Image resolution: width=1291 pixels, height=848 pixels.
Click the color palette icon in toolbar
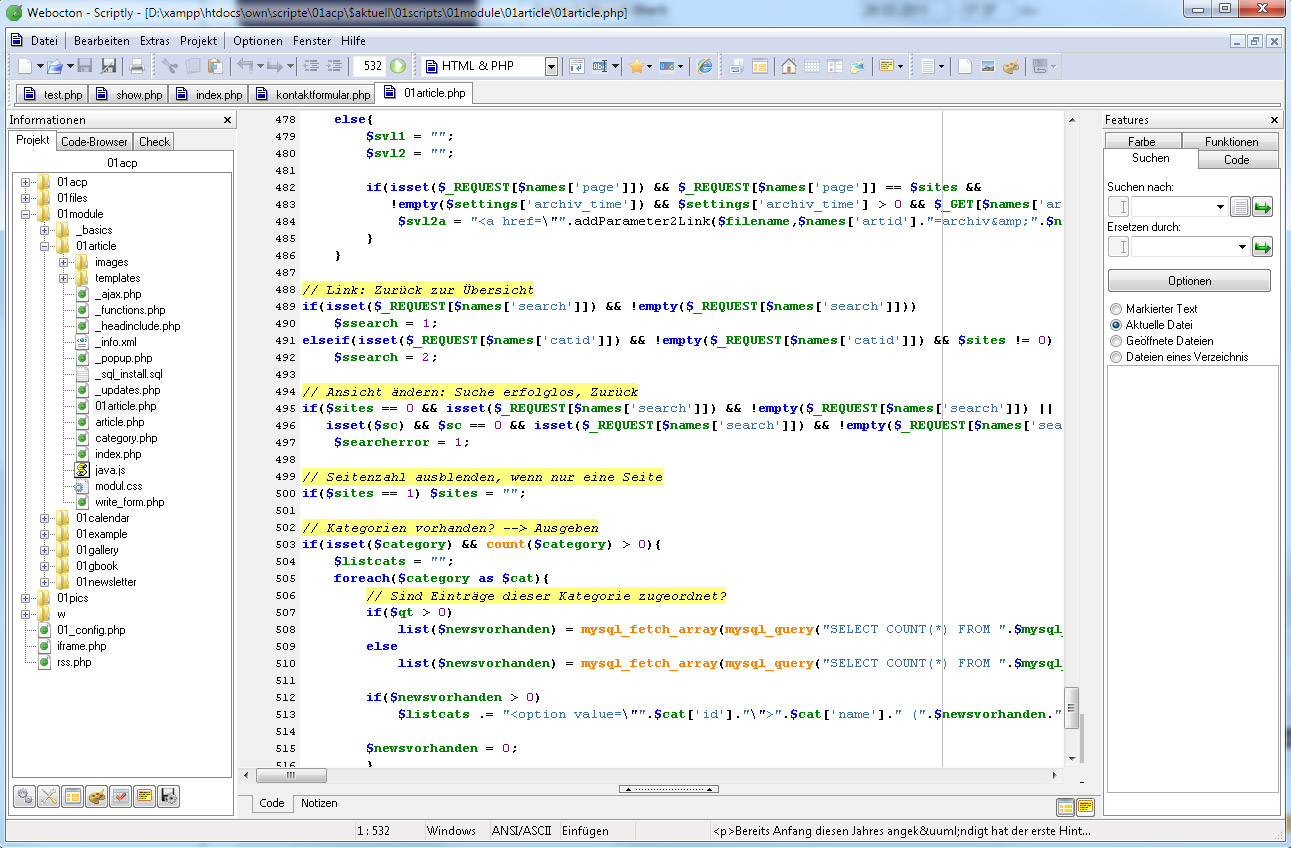click(x=1011, y=66)
